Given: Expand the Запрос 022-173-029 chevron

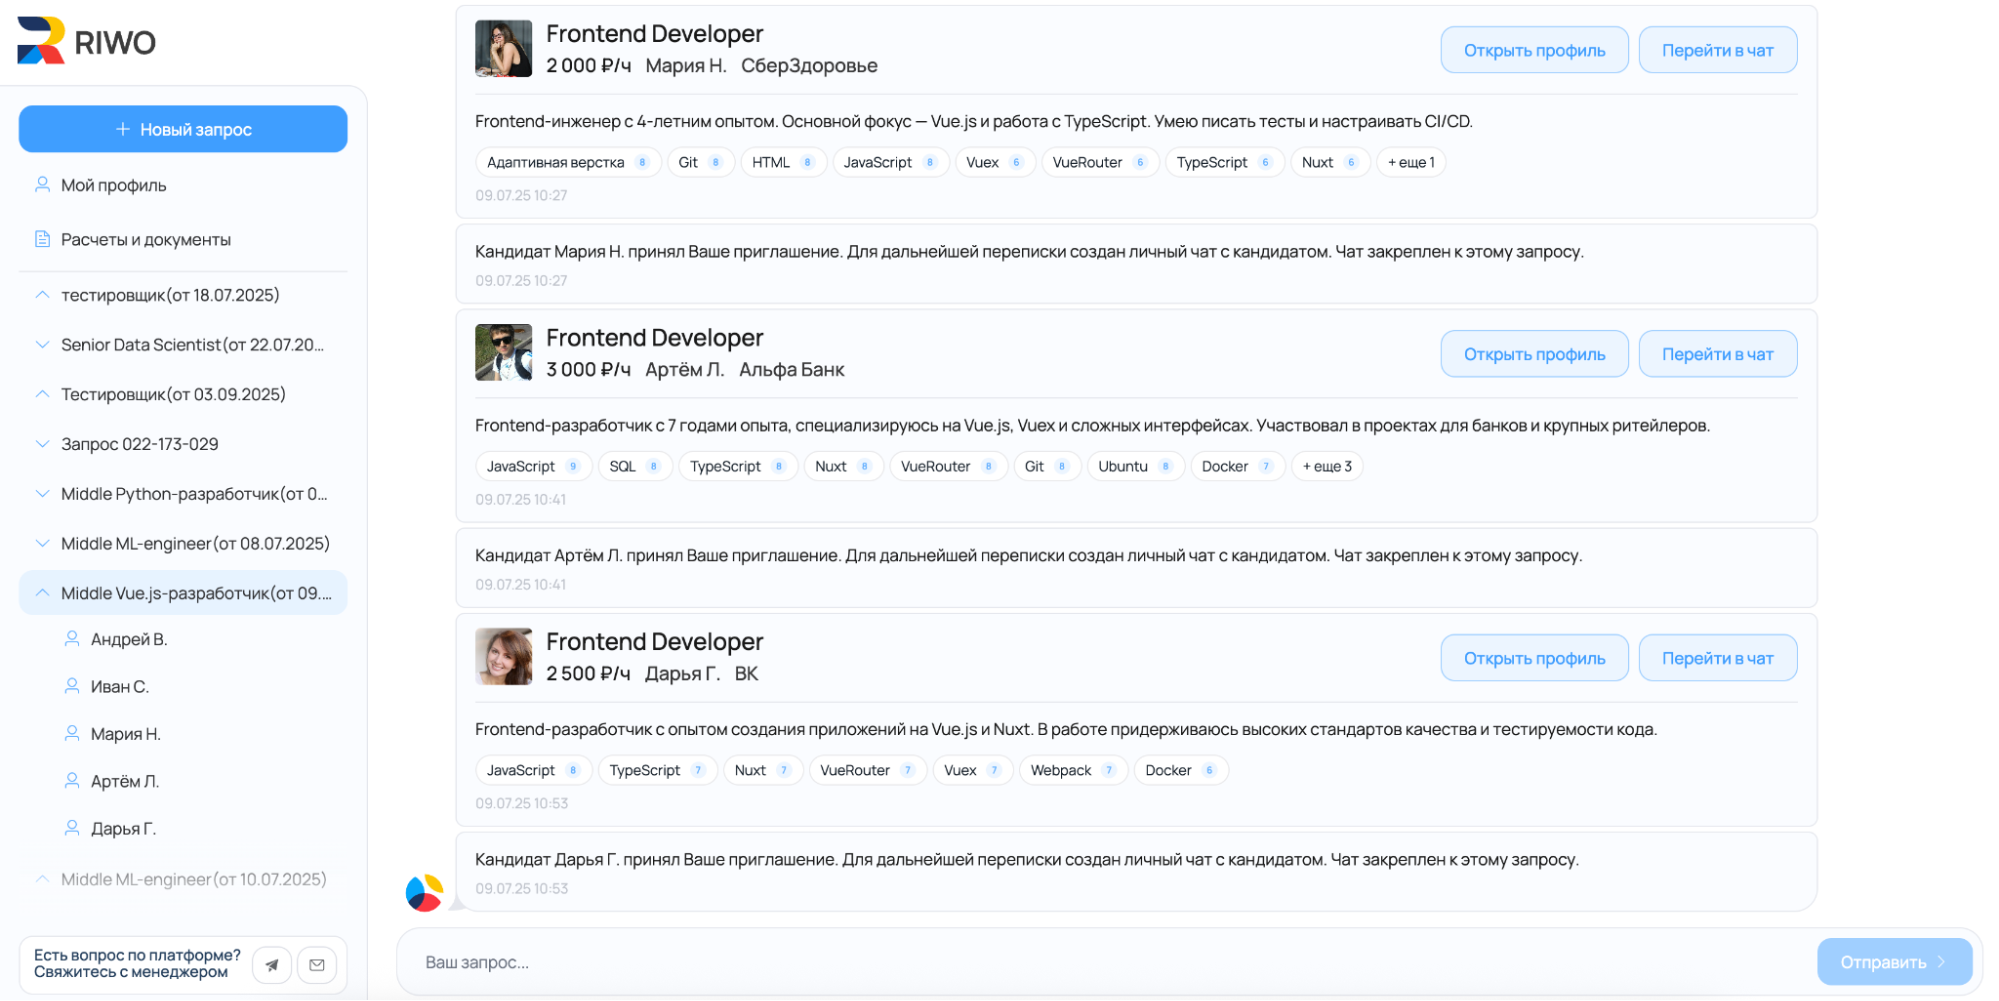Looking at the screenshot, I should [x=42, y=444].
